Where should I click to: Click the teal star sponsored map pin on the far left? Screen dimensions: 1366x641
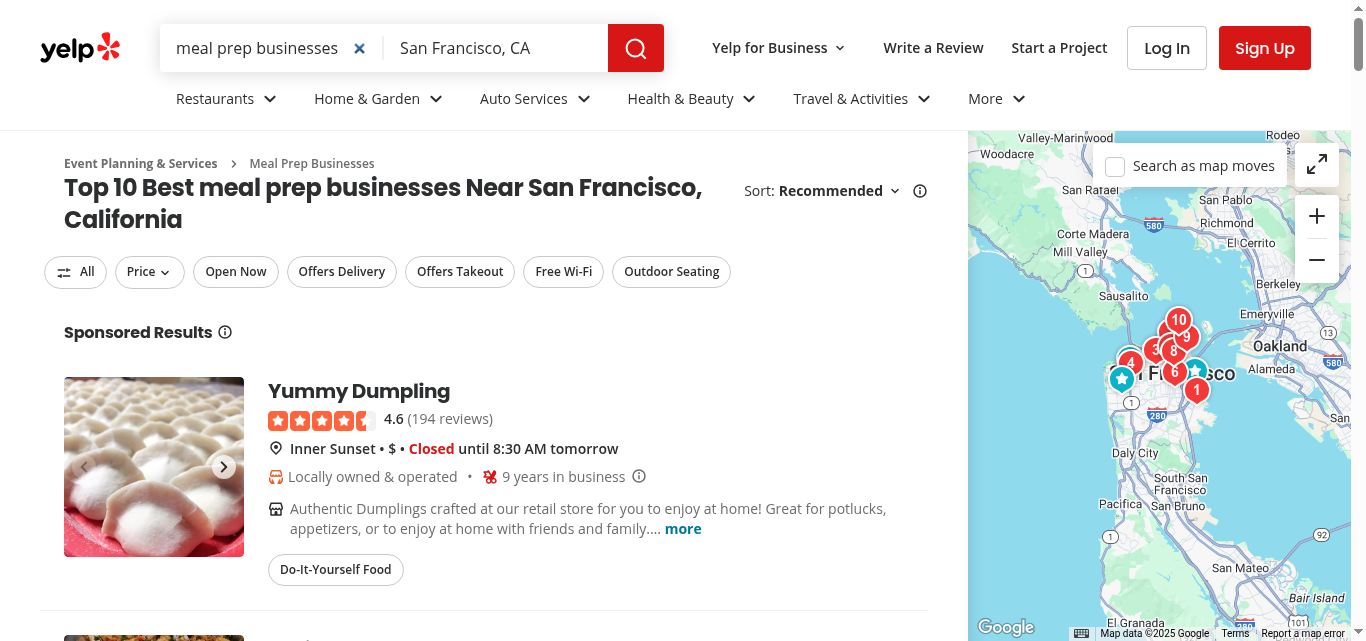point(1122,379)
